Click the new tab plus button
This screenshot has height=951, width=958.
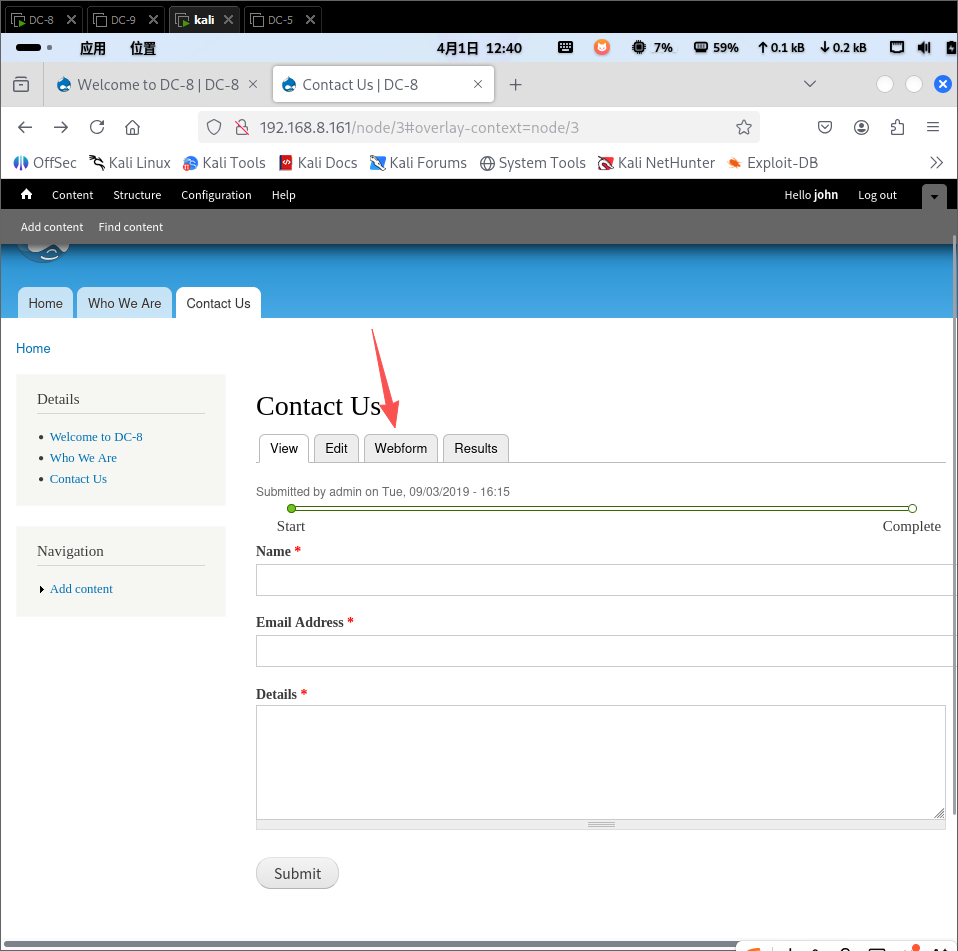tap(515, 85)
